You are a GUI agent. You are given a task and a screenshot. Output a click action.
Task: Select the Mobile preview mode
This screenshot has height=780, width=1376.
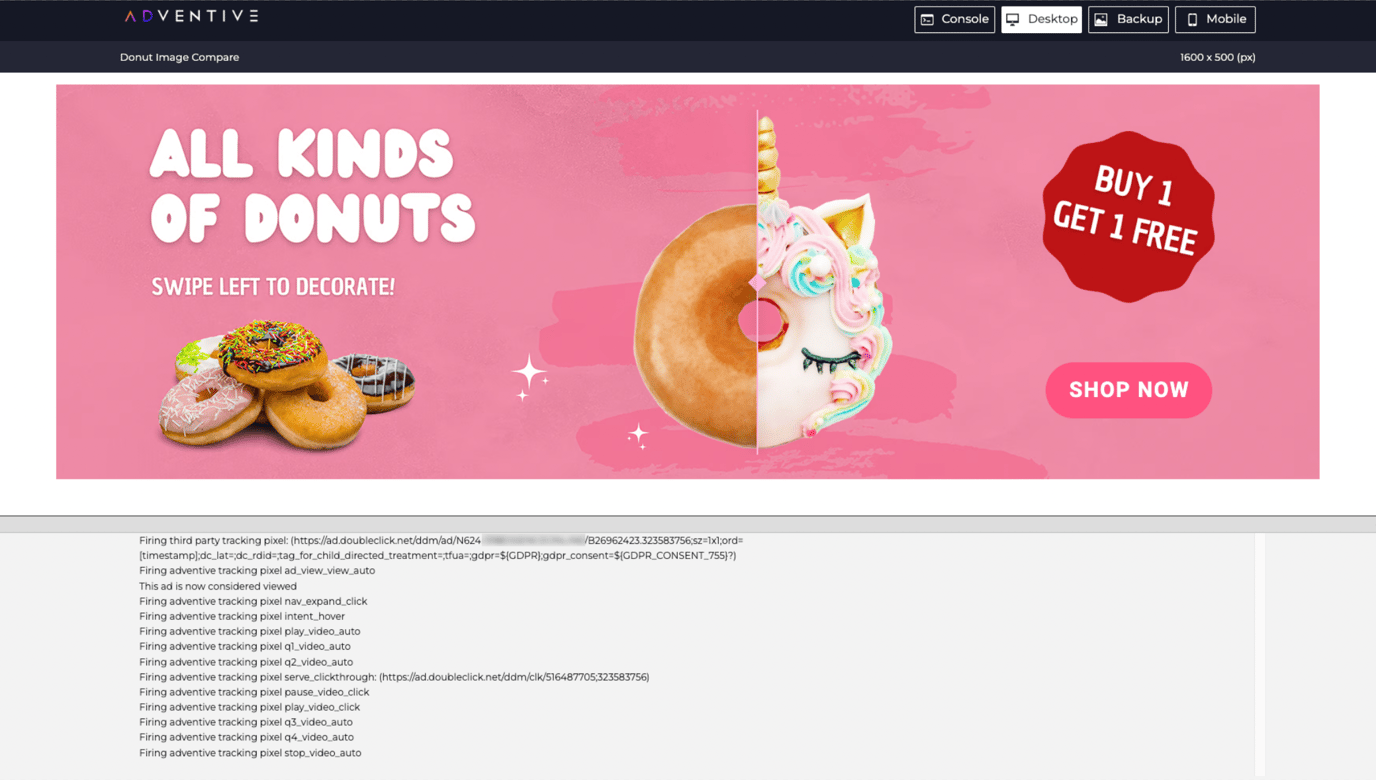(1215, 19)
